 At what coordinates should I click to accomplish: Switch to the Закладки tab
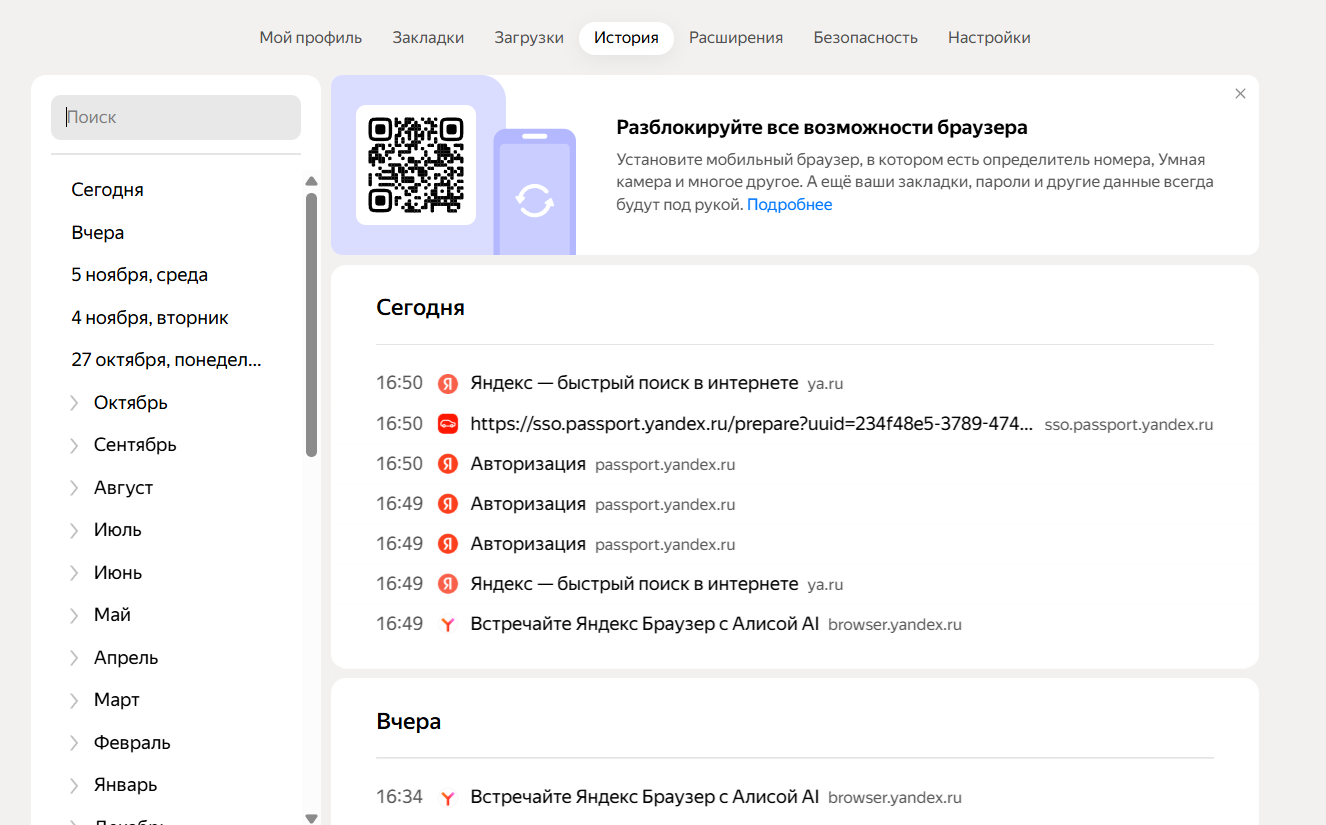point(428,37)
